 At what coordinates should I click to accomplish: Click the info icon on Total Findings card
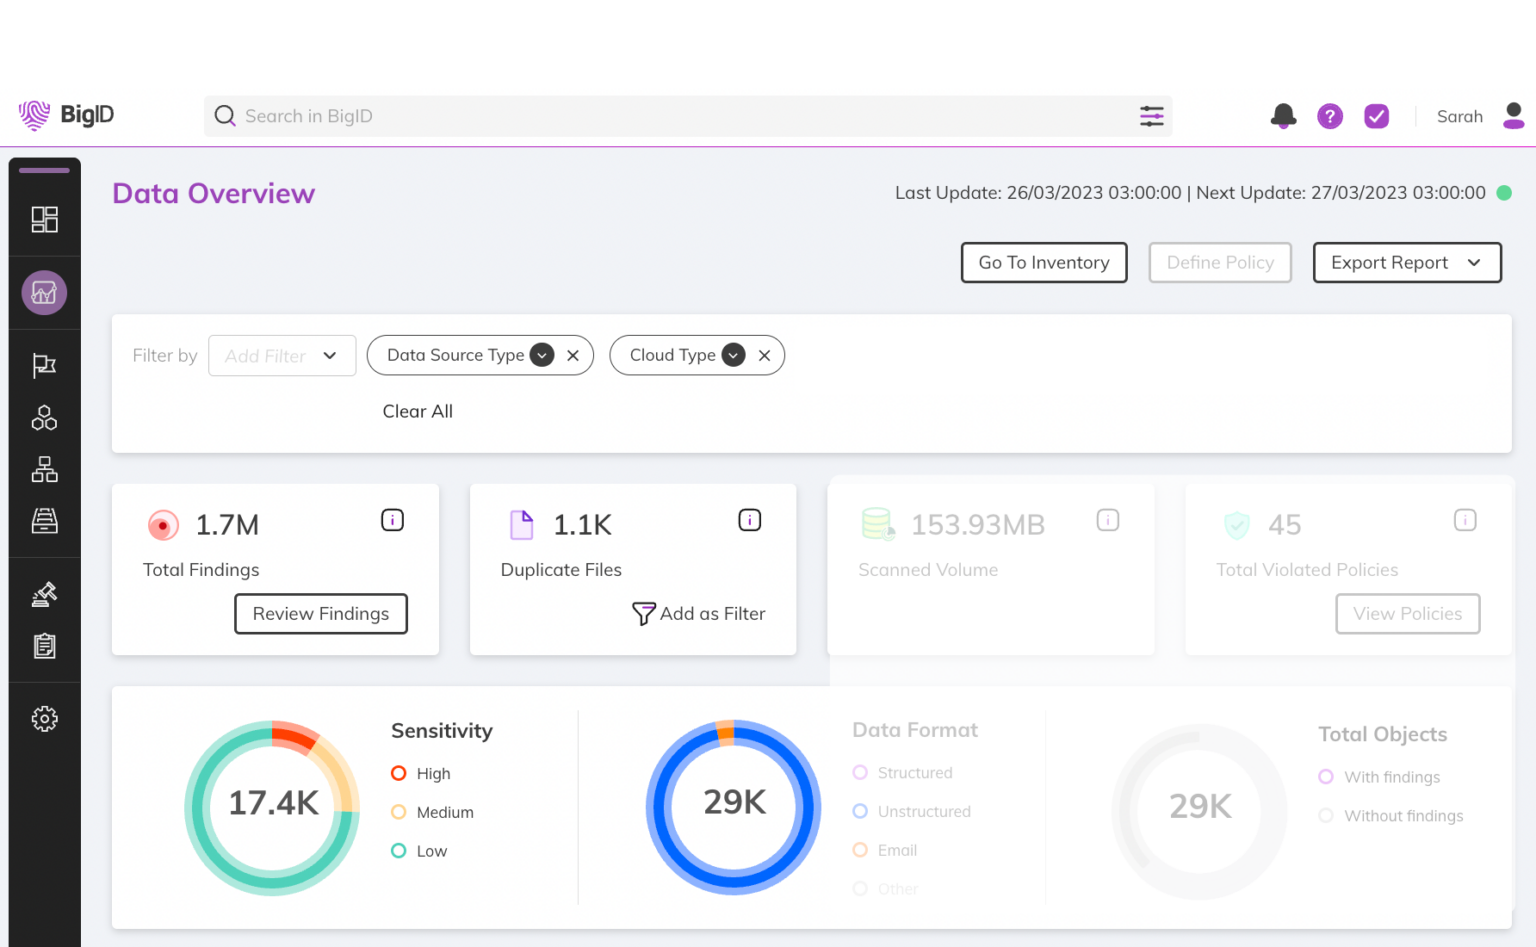[x=392, y=519]
